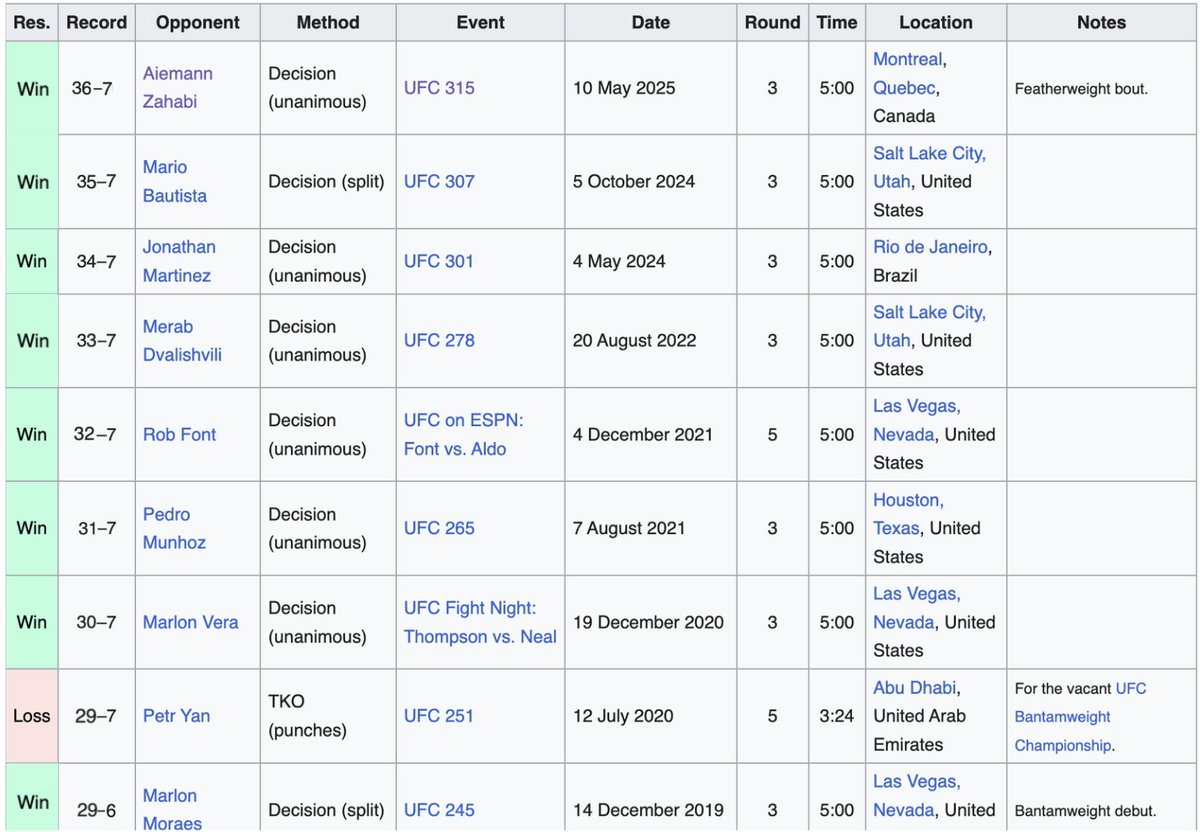Open the Mario Bautista opponent link
The height and width of the screenshot is (832, 1200).
tap(175, 181)
